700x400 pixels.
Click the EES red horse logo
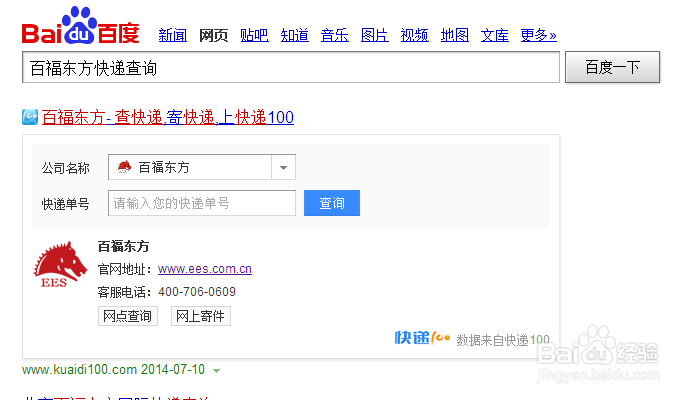[x=60, y=265]
